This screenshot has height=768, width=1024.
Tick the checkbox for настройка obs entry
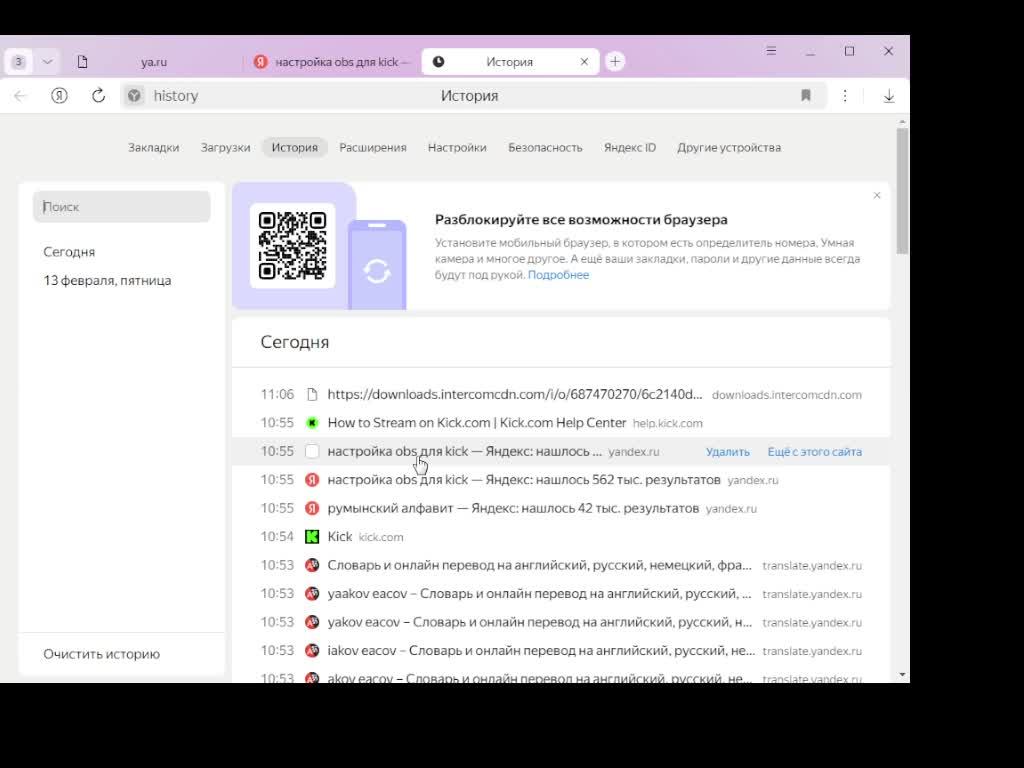(x=312, y=452)
